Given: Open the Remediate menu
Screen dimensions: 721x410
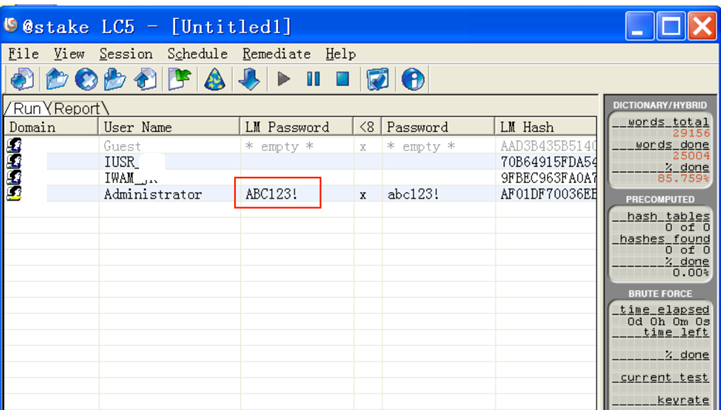Looking at the screenshot, I should (x=276, y=54).
